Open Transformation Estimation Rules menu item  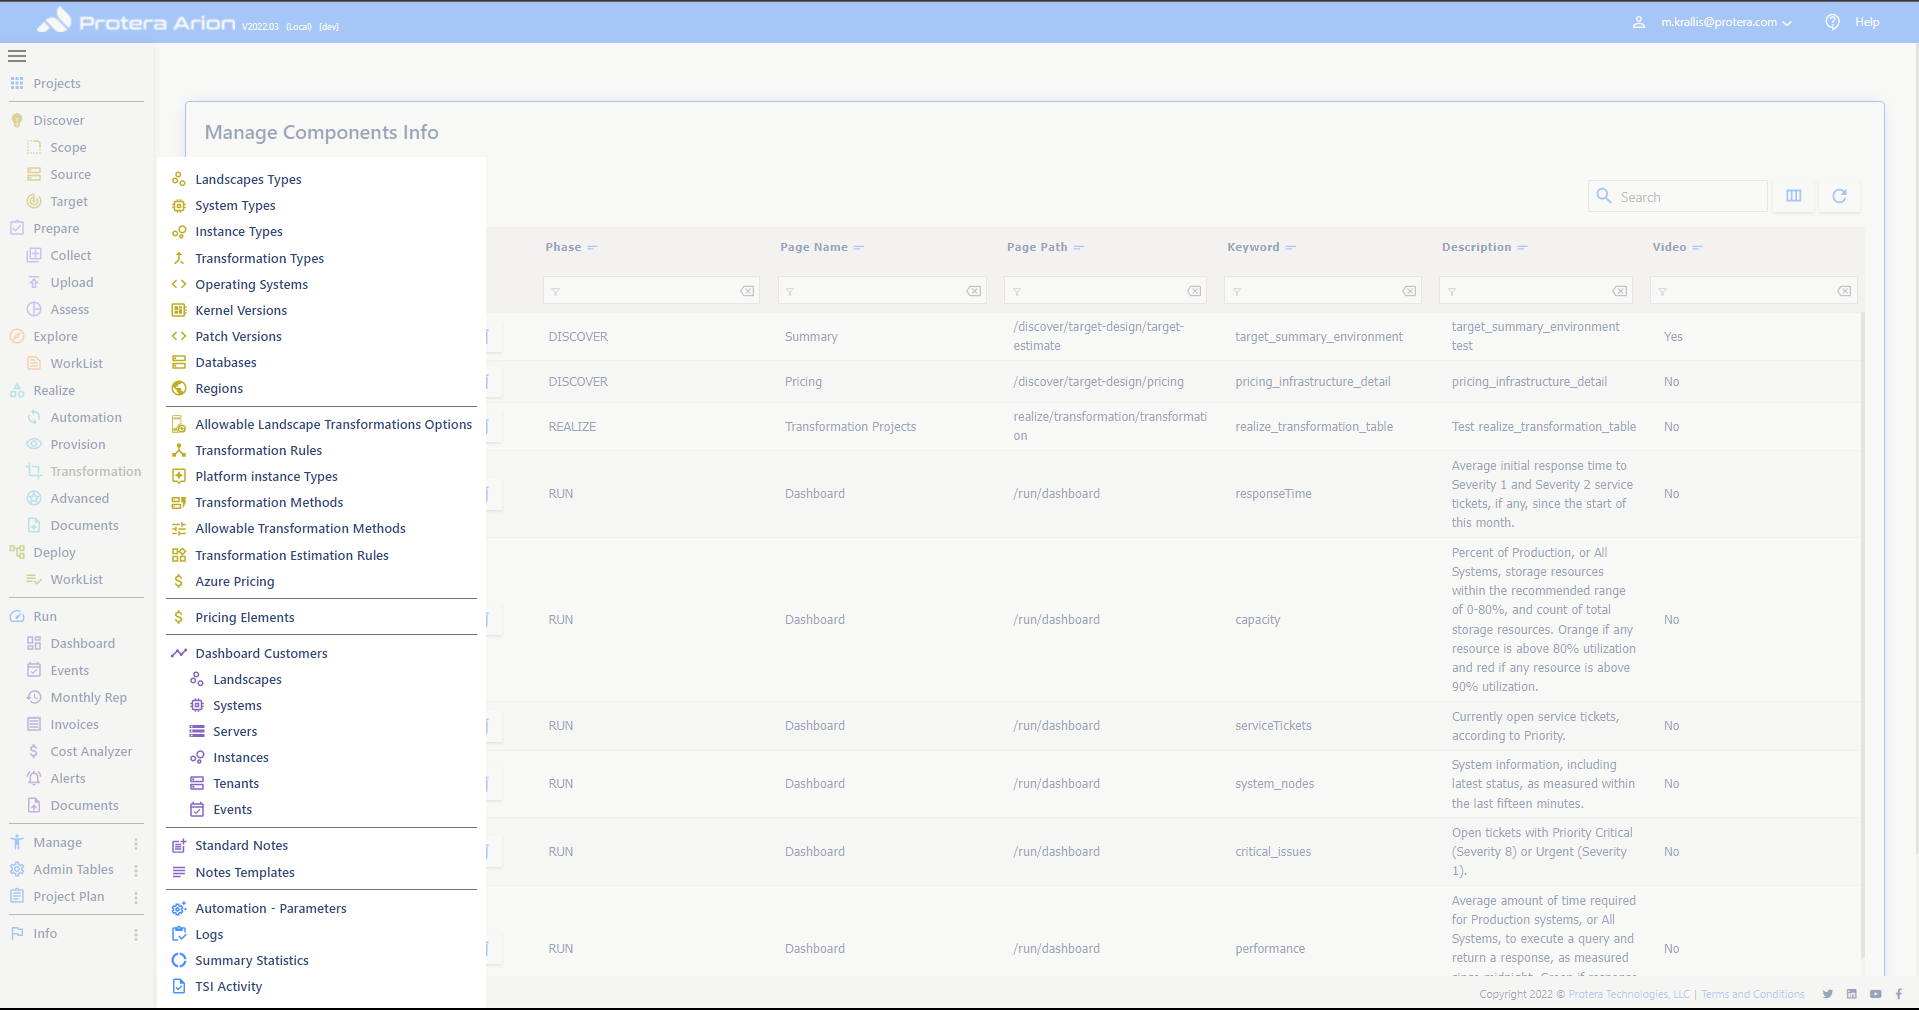291,556
